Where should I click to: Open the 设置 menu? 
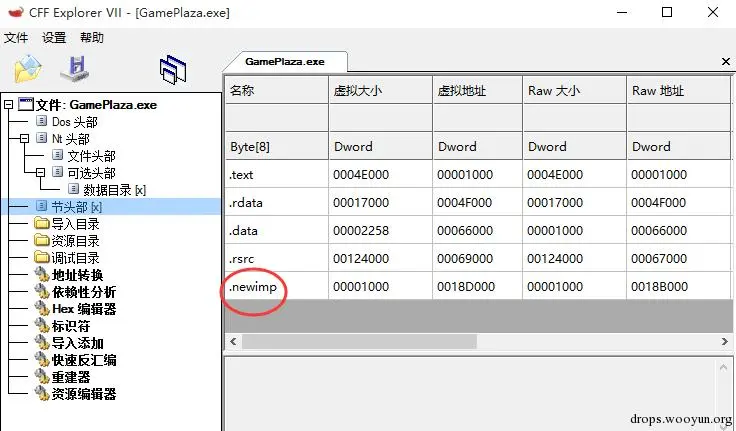pyautogui.click(x=54, y=38)
